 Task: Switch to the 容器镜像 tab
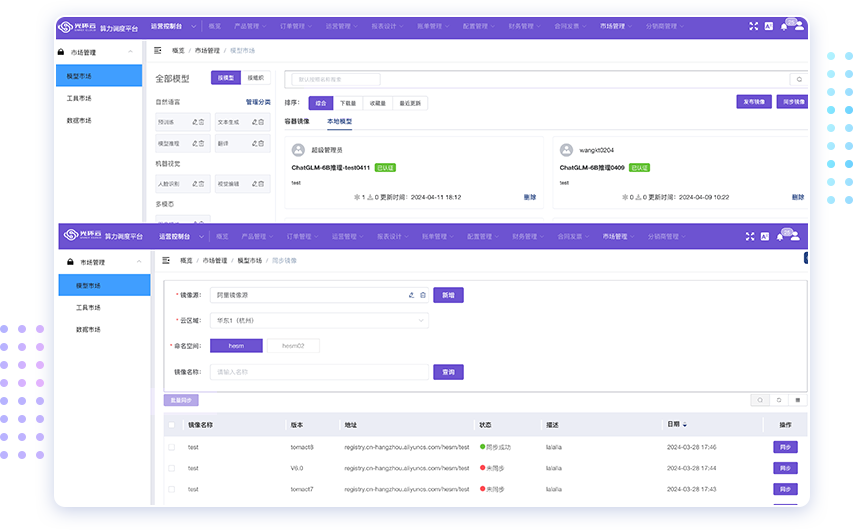coord(297,121)
